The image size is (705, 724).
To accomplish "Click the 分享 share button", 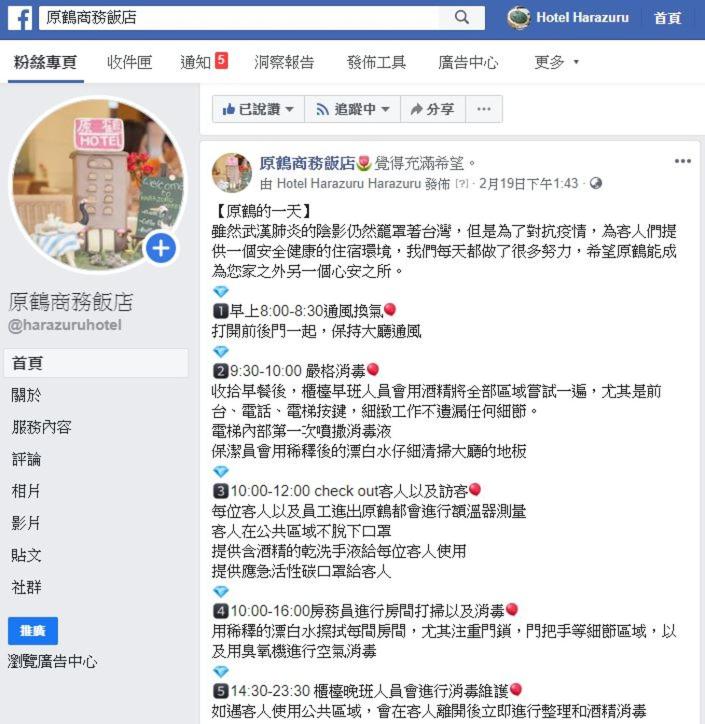I will [433, 109].
